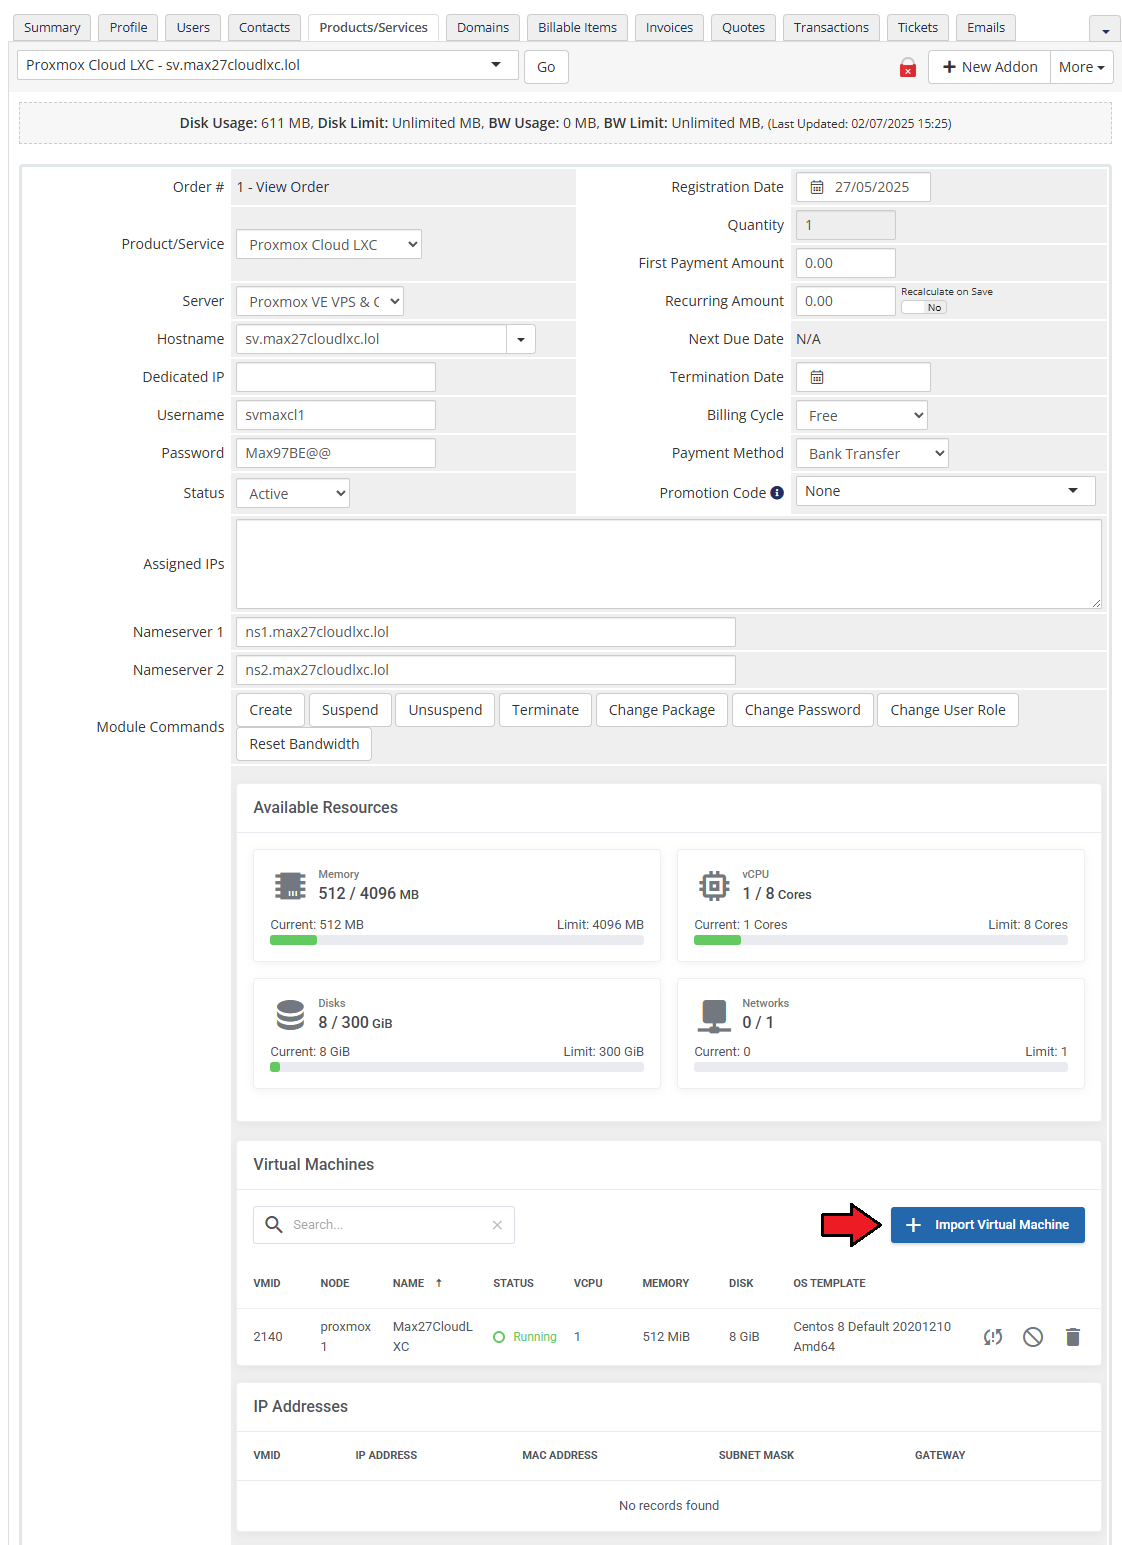Click the Memory chip icon
This screenshot has height=1545, width=1122.
pyautogui.click(x=290, y=886)
